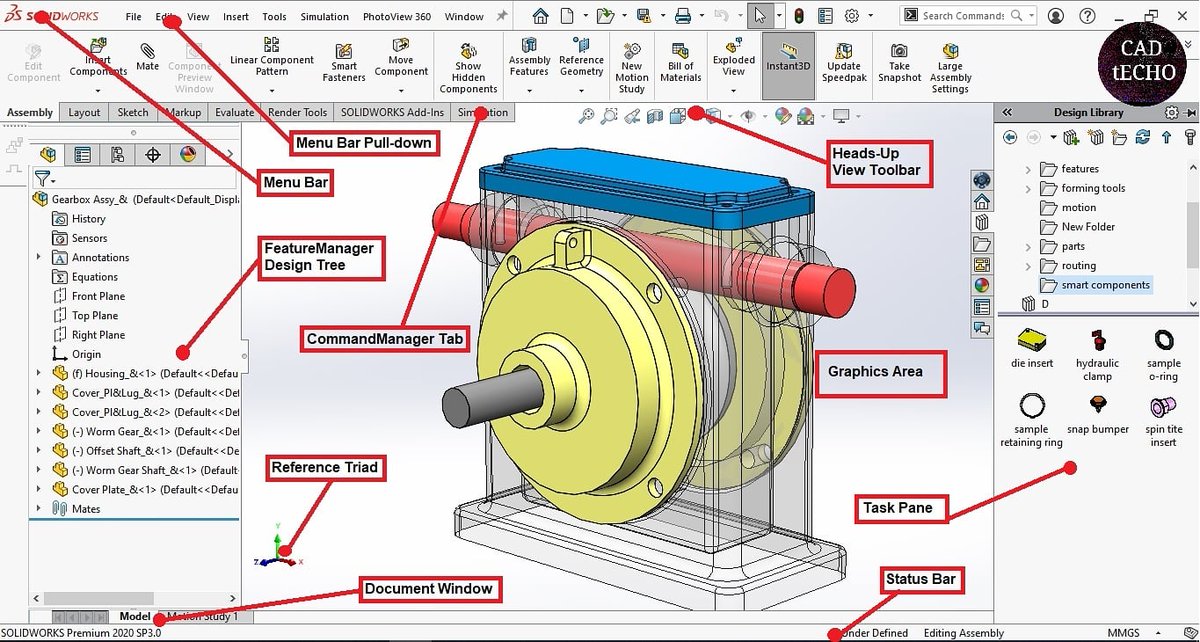The width and height of the screenshot is (1200, 642).
Task: Open the PropertyManager tab icon
Action: coord(83,154)
